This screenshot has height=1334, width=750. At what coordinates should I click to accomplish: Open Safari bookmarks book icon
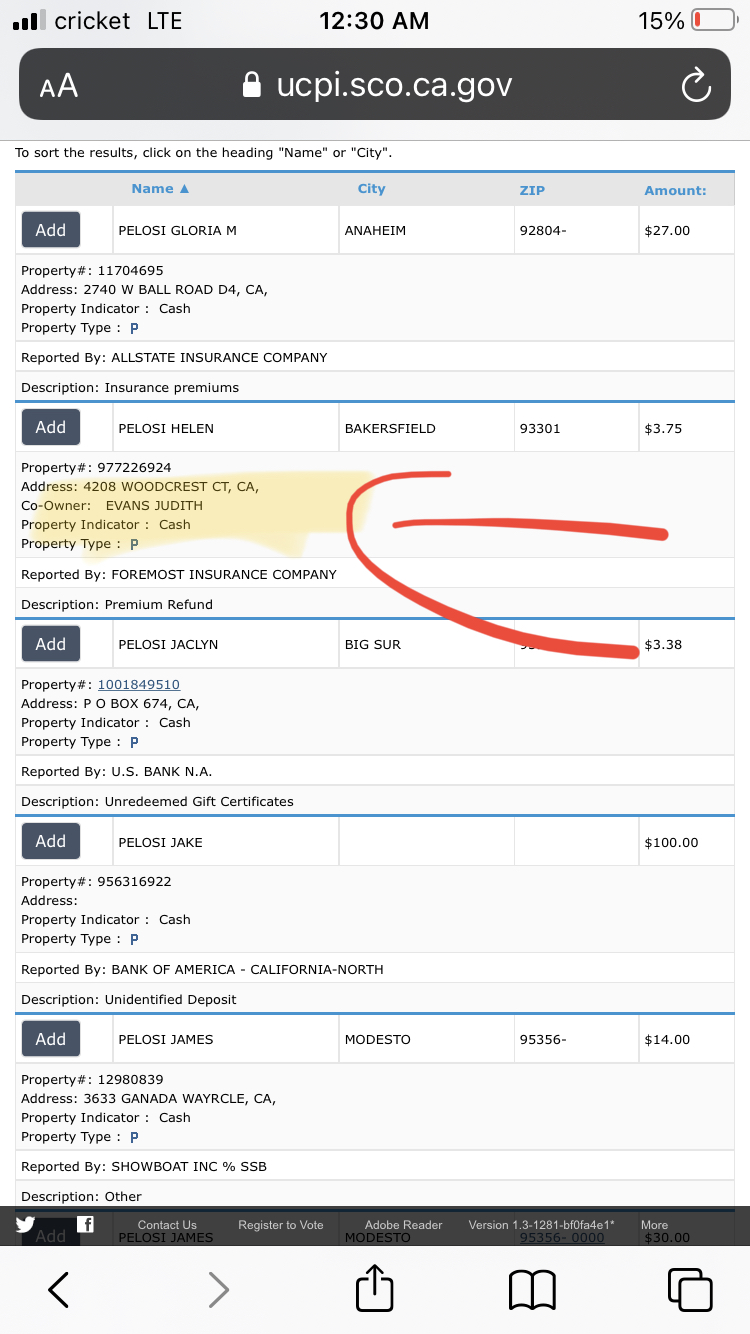(x=532, y=1290)
